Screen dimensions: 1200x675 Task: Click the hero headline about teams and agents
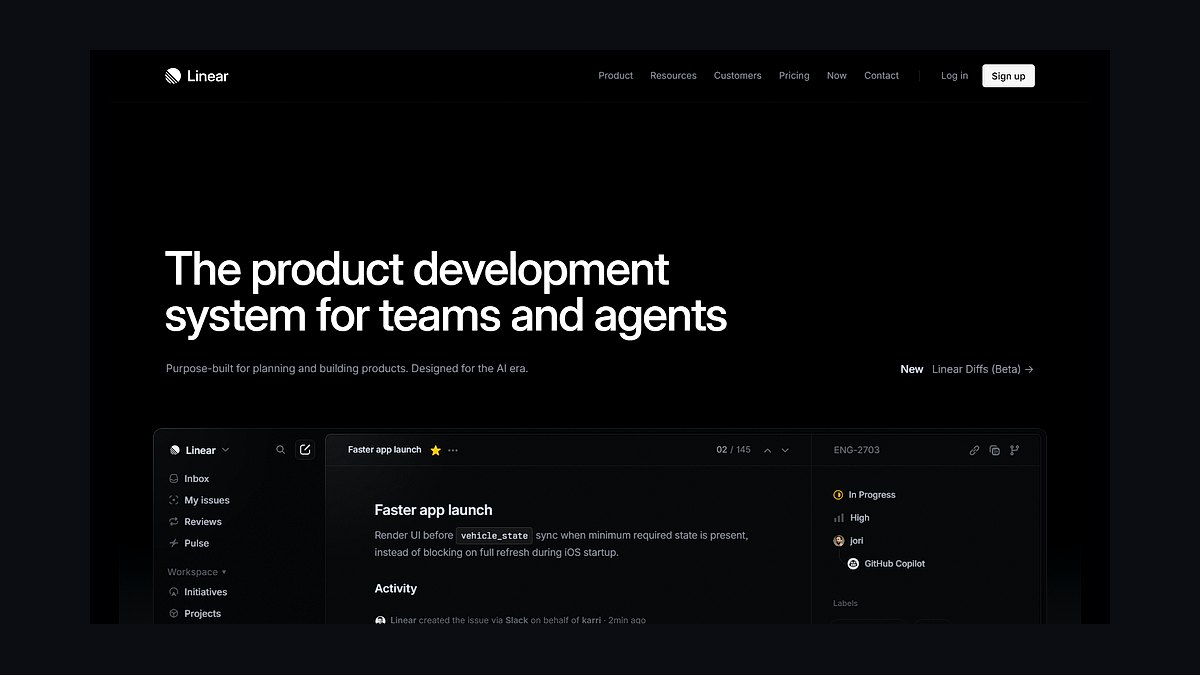(445, 292)
